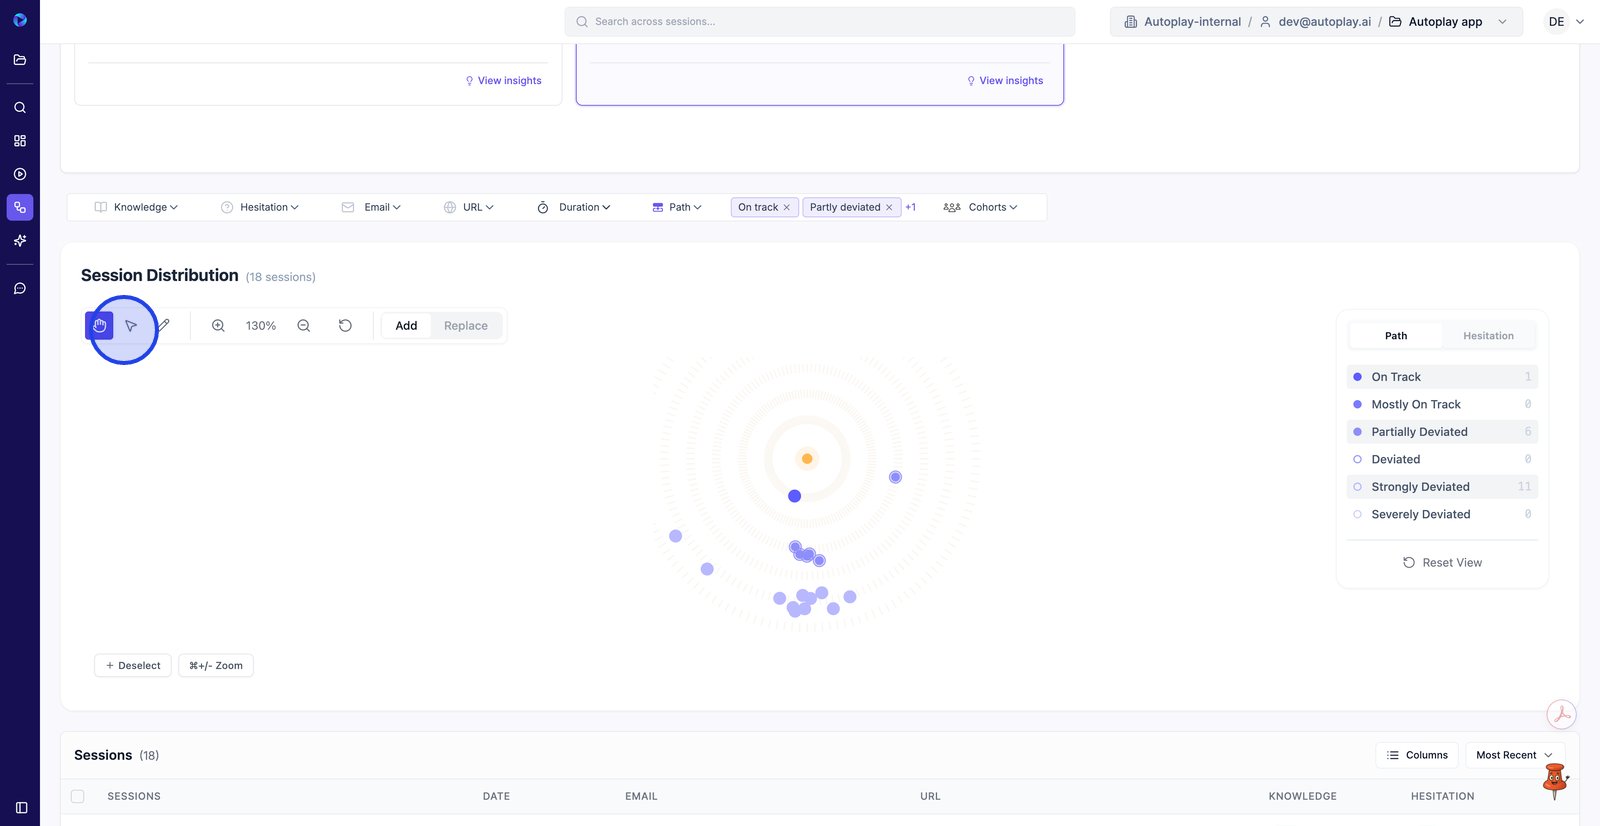
Task: Remove the On track filter chip
Action: coord(787,208)
